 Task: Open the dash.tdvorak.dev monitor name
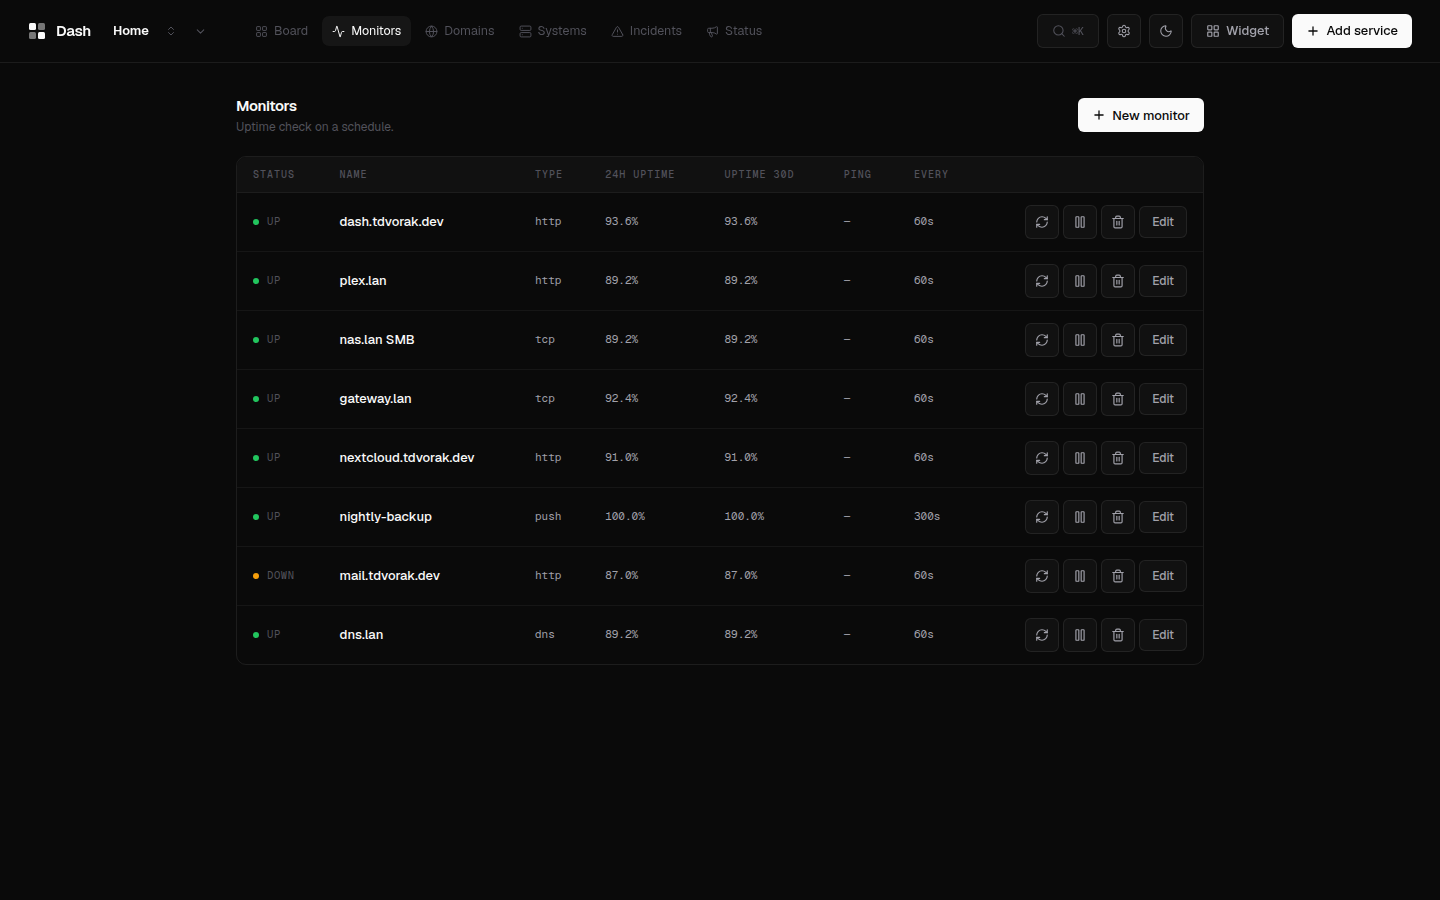pyautogui.click(x=391, y=222)
